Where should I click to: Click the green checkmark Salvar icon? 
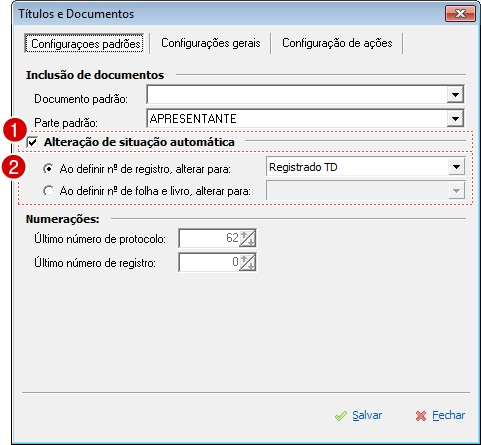coord(341,416)
